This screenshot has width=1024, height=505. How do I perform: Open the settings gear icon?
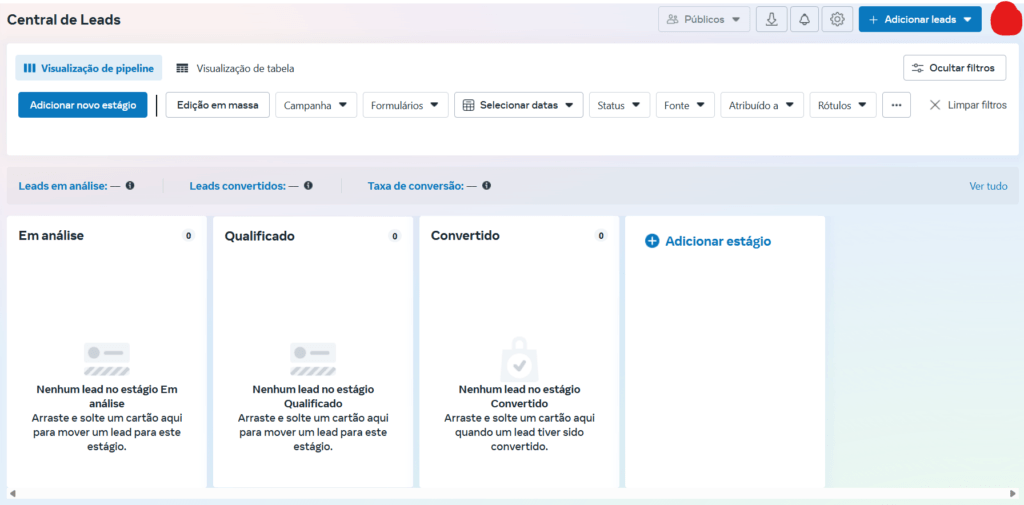tap(837, 20)
